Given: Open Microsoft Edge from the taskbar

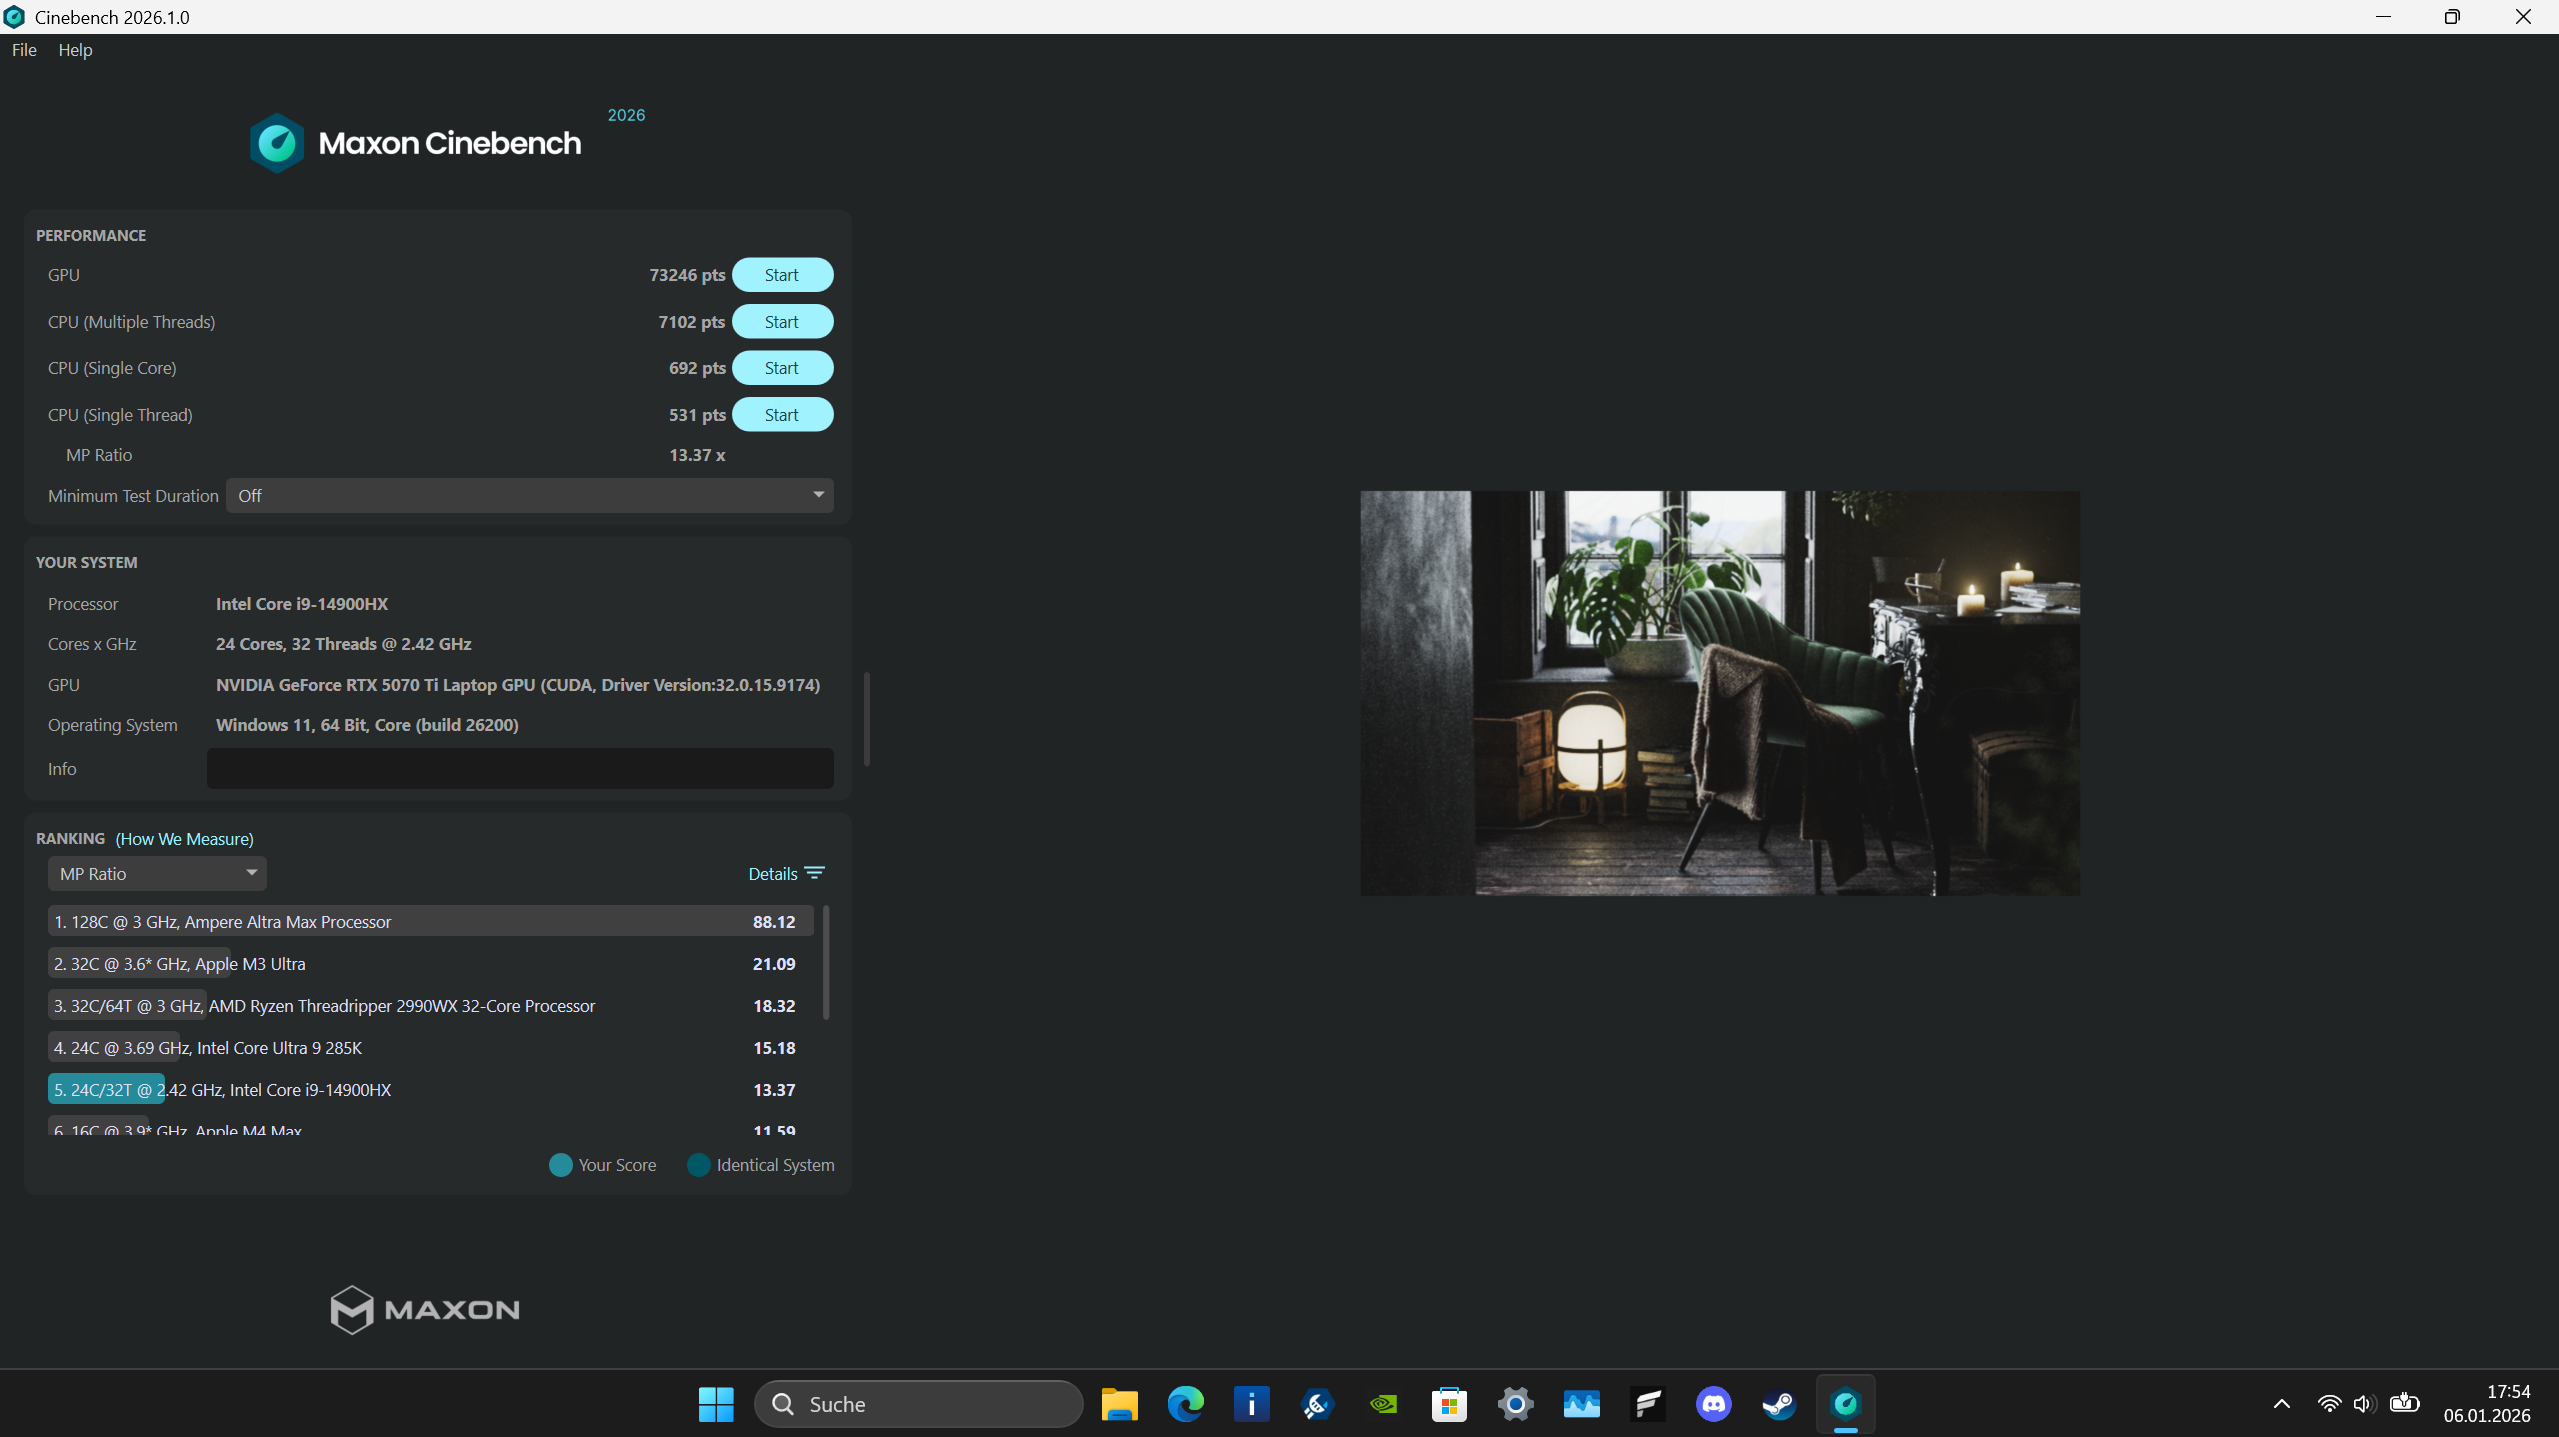Looking at the screenshot, I should (x=1184, y=1403).
